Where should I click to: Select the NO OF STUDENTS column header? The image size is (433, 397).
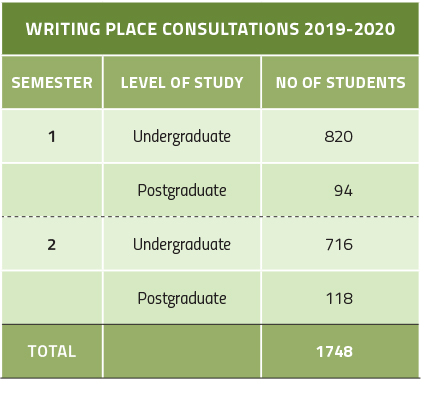click(340, 83)
